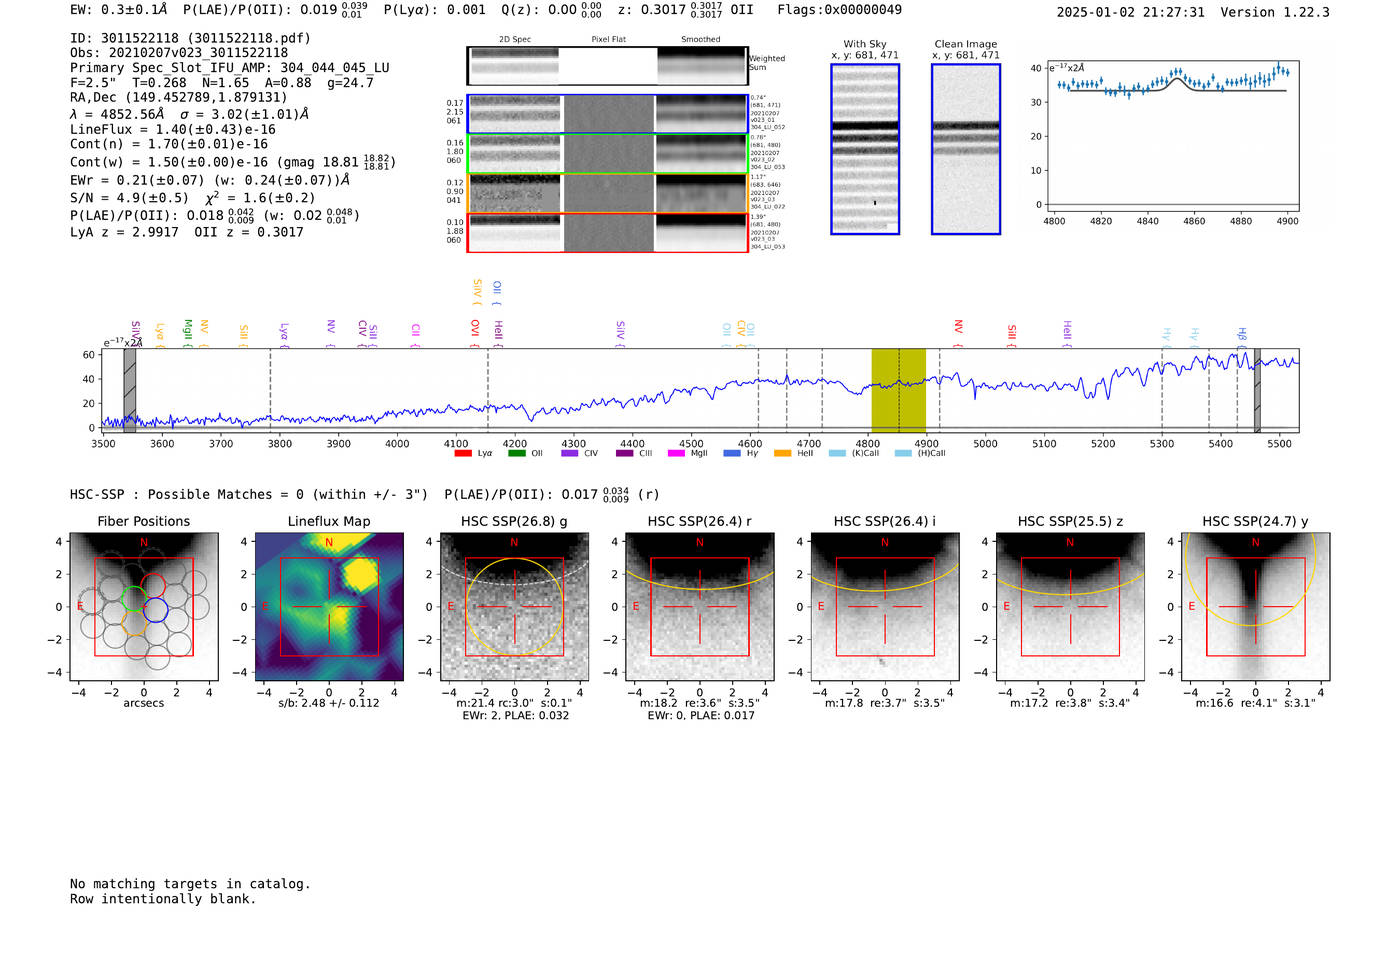The width and height of the screenshot is (1400, 953).
Task: Select the Obs: 20210207v023_3011522118 line
Action: click(x=179, y=52)
